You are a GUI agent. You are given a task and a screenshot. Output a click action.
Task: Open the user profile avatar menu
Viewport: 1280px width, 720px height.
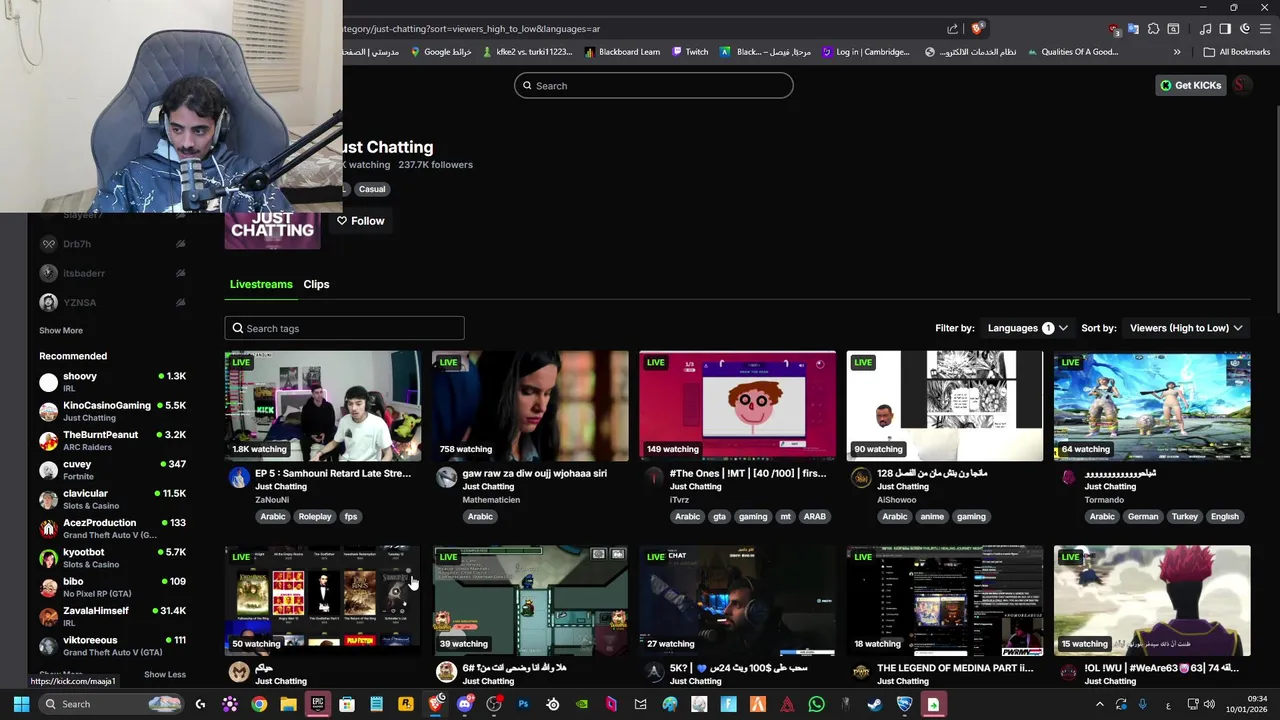(x=1241, y=85)
